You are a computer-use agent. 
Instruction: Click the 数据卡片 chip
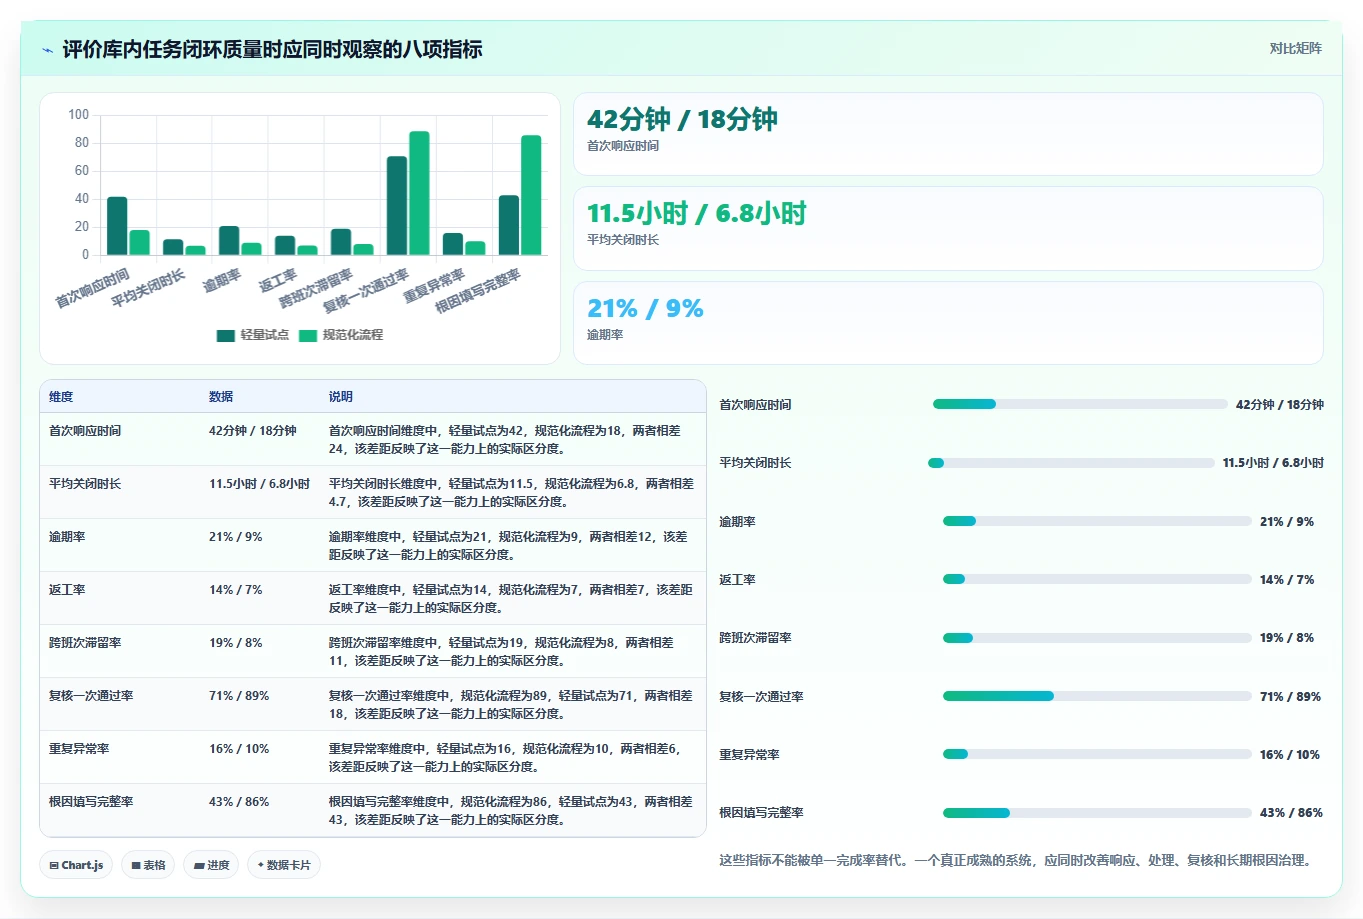point(284,865)
